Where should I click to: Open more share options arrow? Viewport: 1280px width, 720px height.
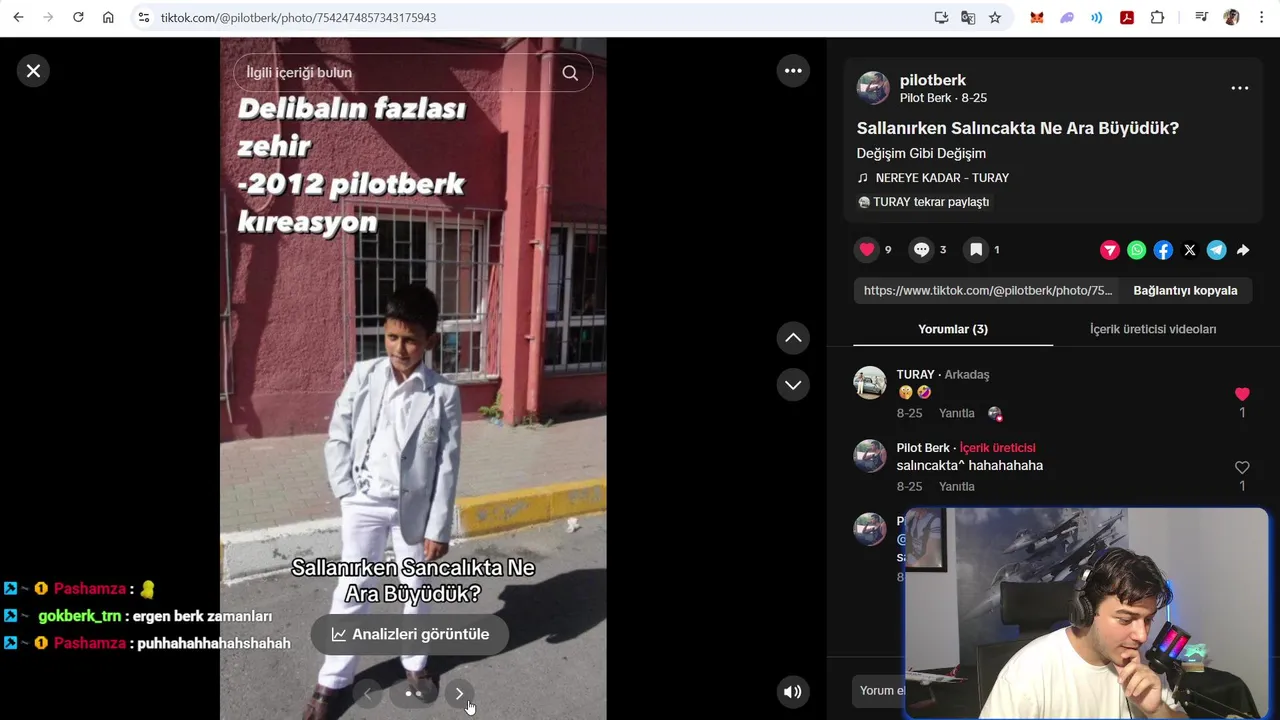[1243, 250]
